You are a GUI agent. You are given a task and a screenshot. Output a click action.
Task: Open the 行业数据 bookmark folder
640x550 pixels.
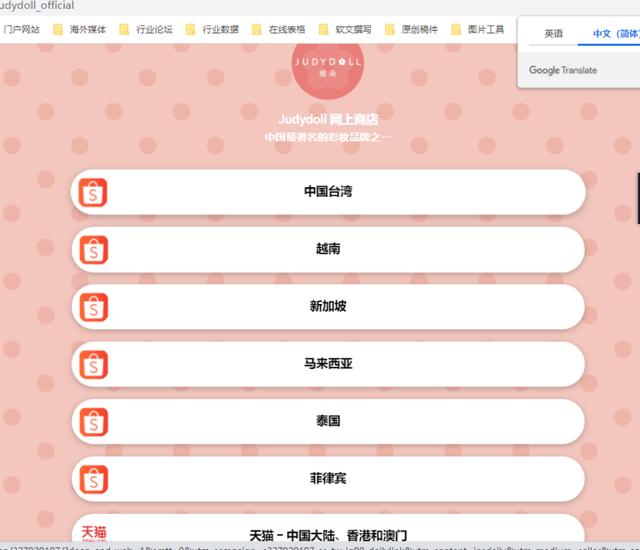(x=212, y=29)
